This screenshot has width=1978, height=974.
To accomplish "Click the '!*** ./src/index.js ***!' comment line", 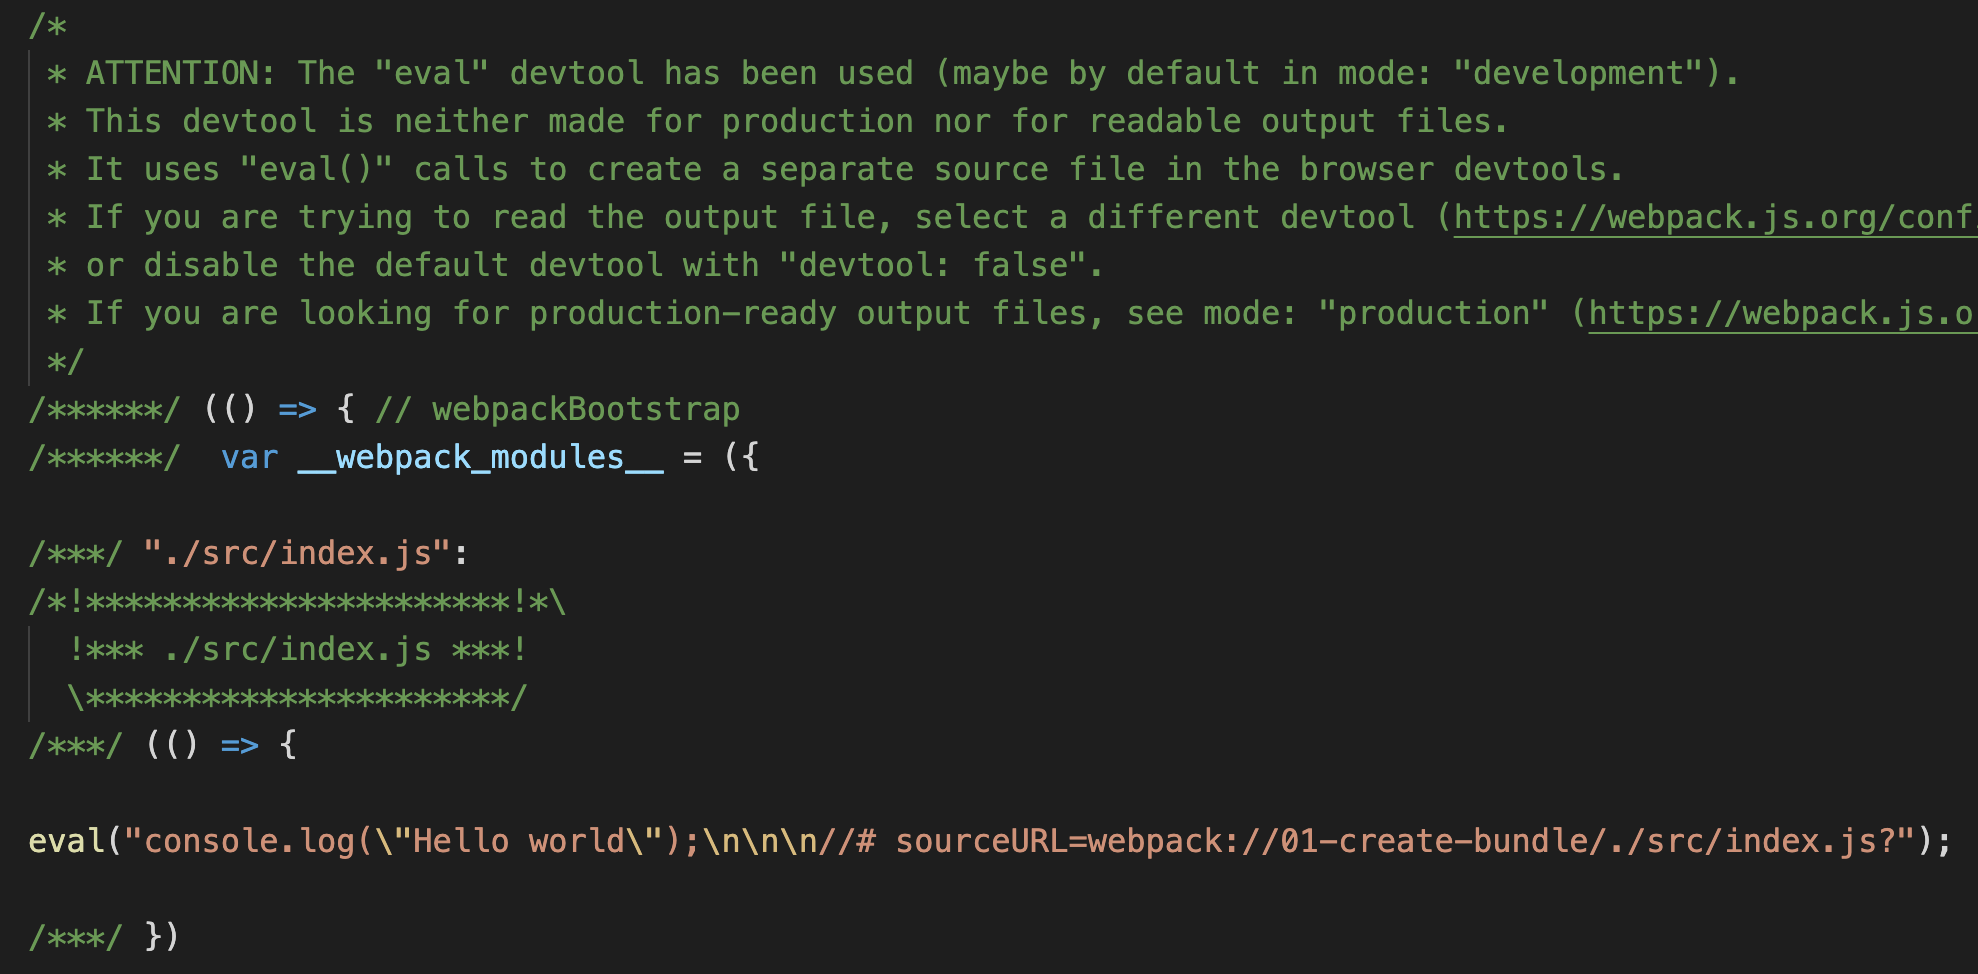I will point(297,649).
